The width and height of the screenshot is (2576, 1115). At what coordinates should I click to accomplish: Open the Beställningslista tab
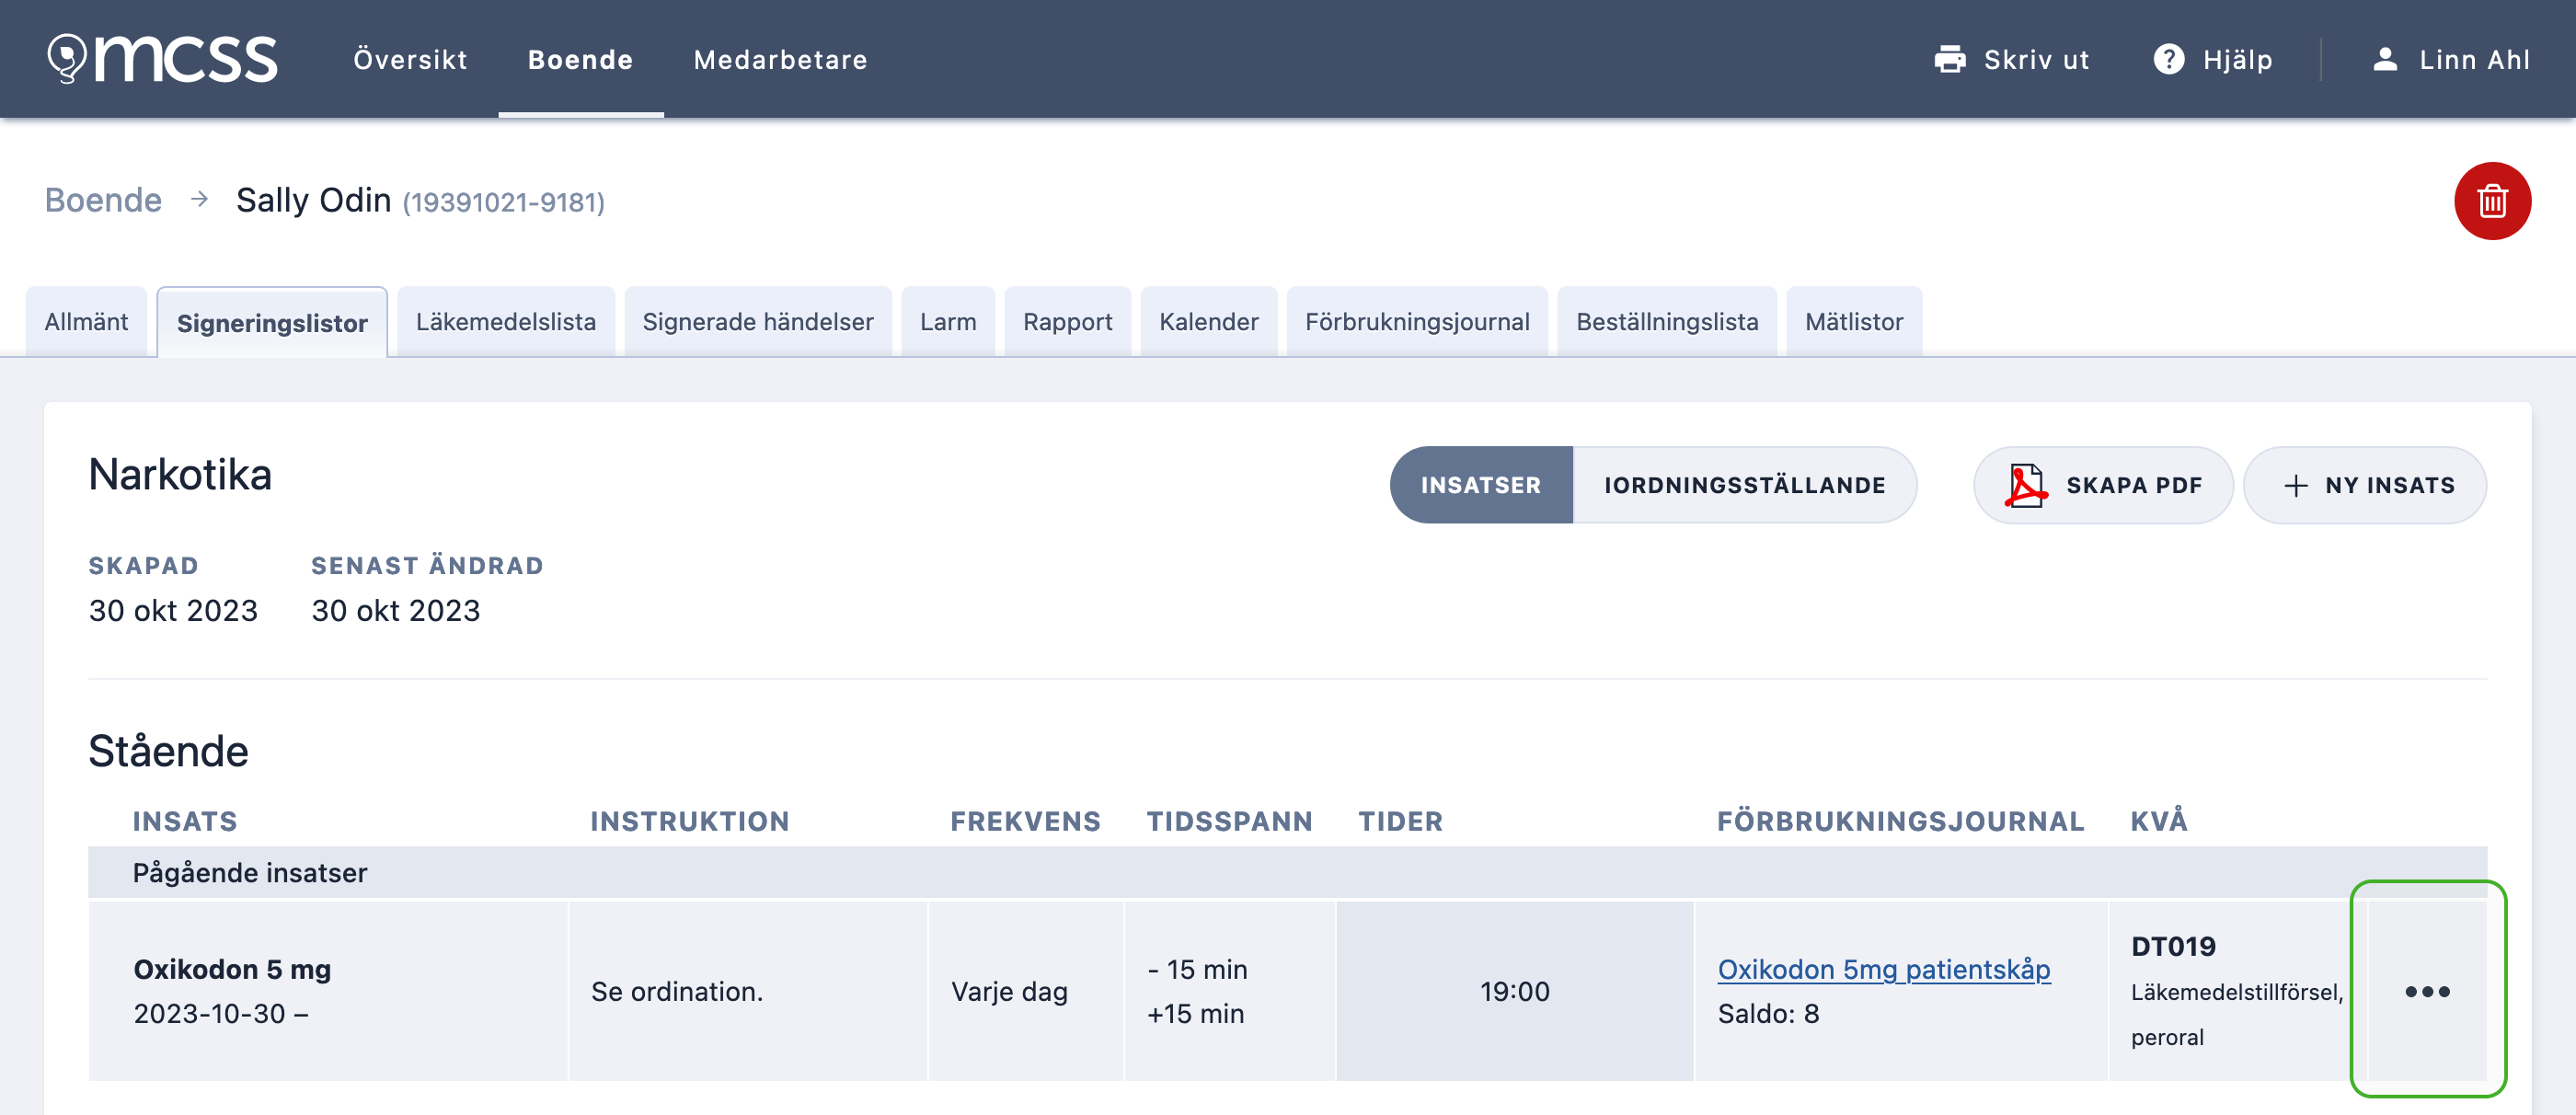(x=1666, y=322)
